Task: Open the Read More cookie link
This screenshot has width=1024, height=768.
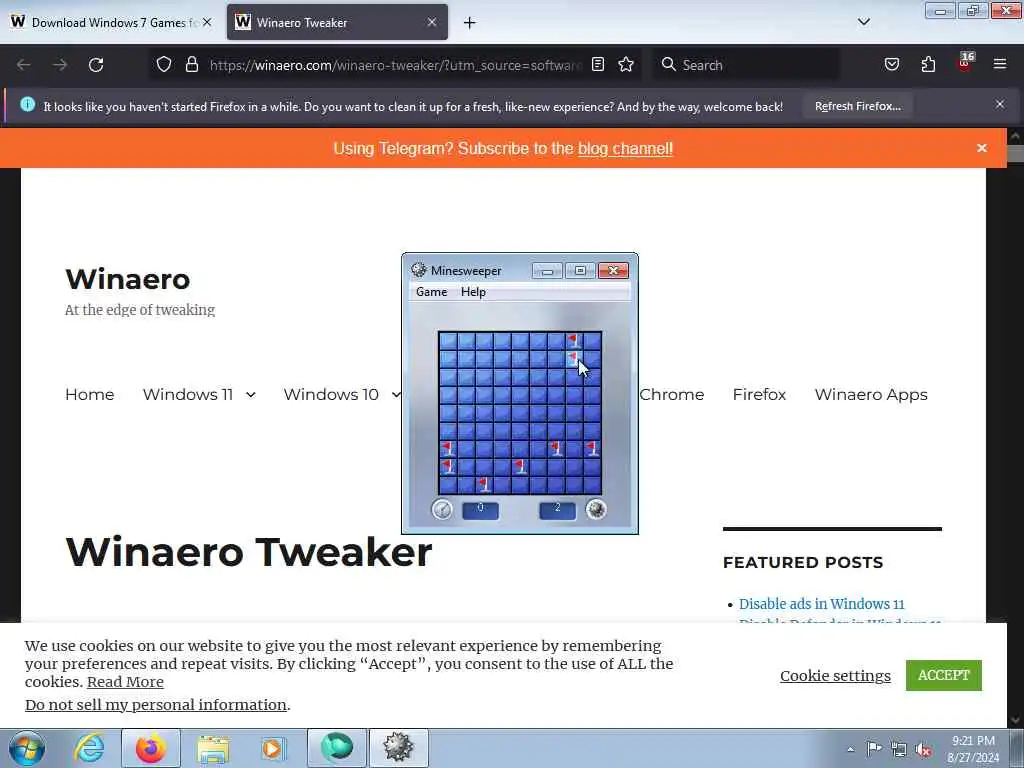Action: point(125,682)
